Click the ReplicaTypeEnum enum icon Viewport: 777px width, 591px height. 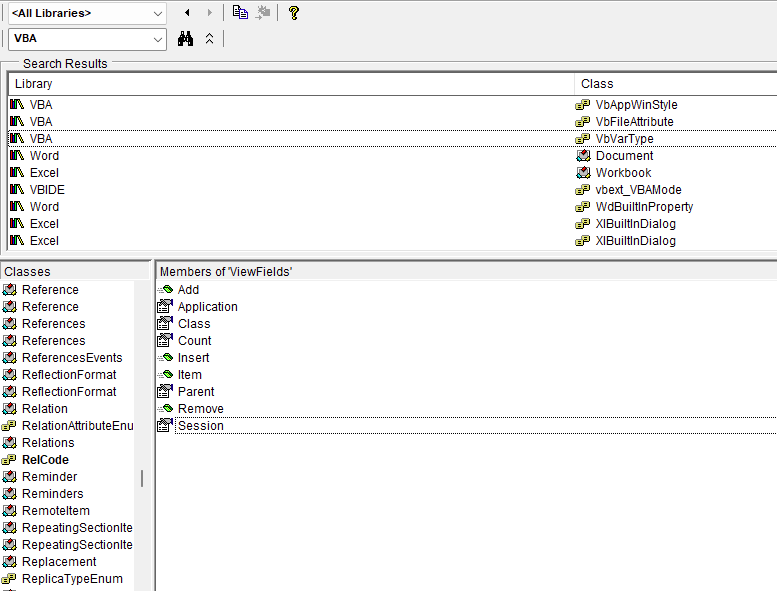tap(9, 579)
